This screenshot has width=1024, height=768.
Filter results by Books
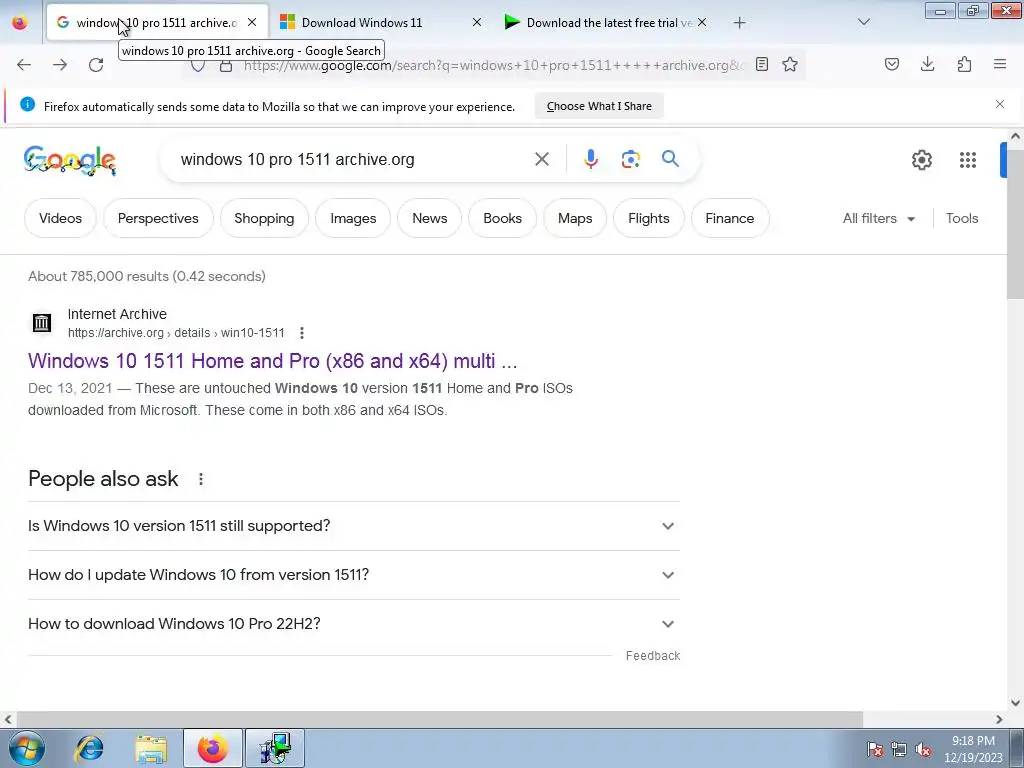pos(502,219)
